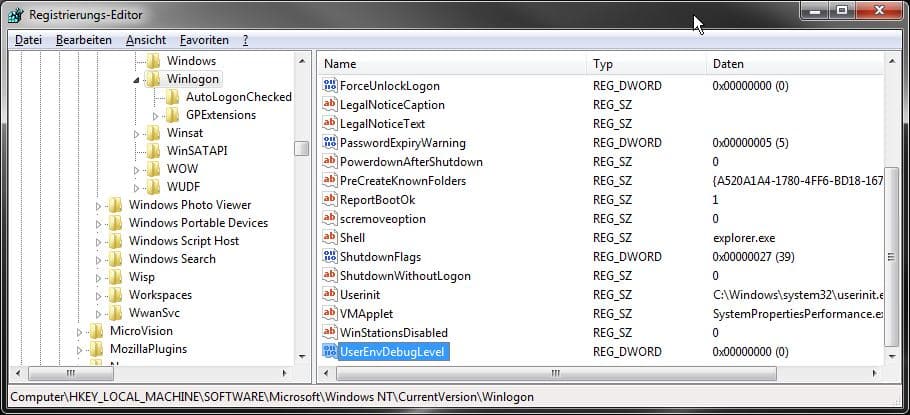
Task: Click the GPExtensions folder icon
Action: (172, 115)
